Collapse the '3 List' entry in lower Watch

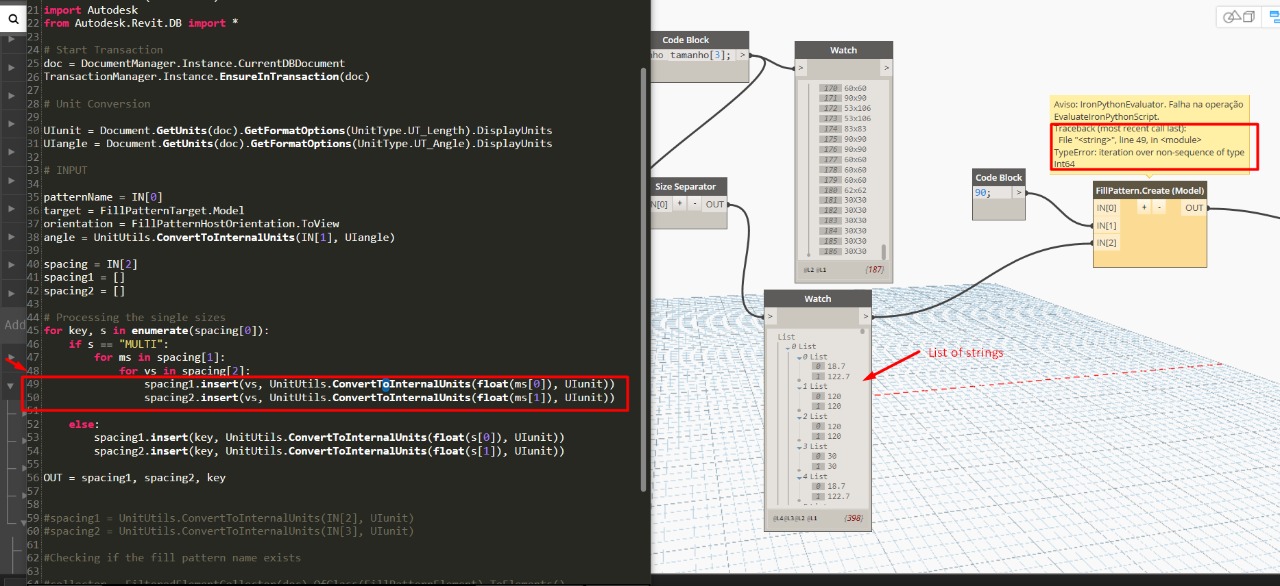tap(799, 446)
